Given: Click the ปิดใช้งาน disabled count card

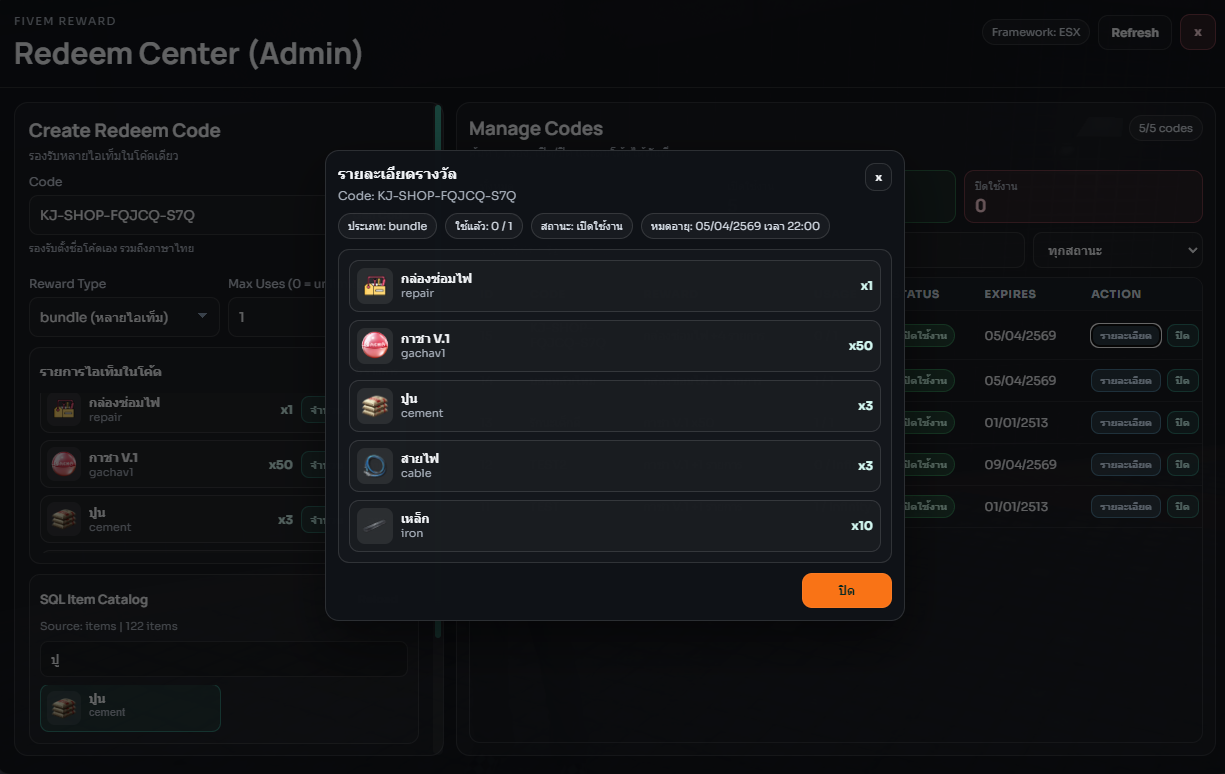Looking at the screenshot, I should 1083,196.
